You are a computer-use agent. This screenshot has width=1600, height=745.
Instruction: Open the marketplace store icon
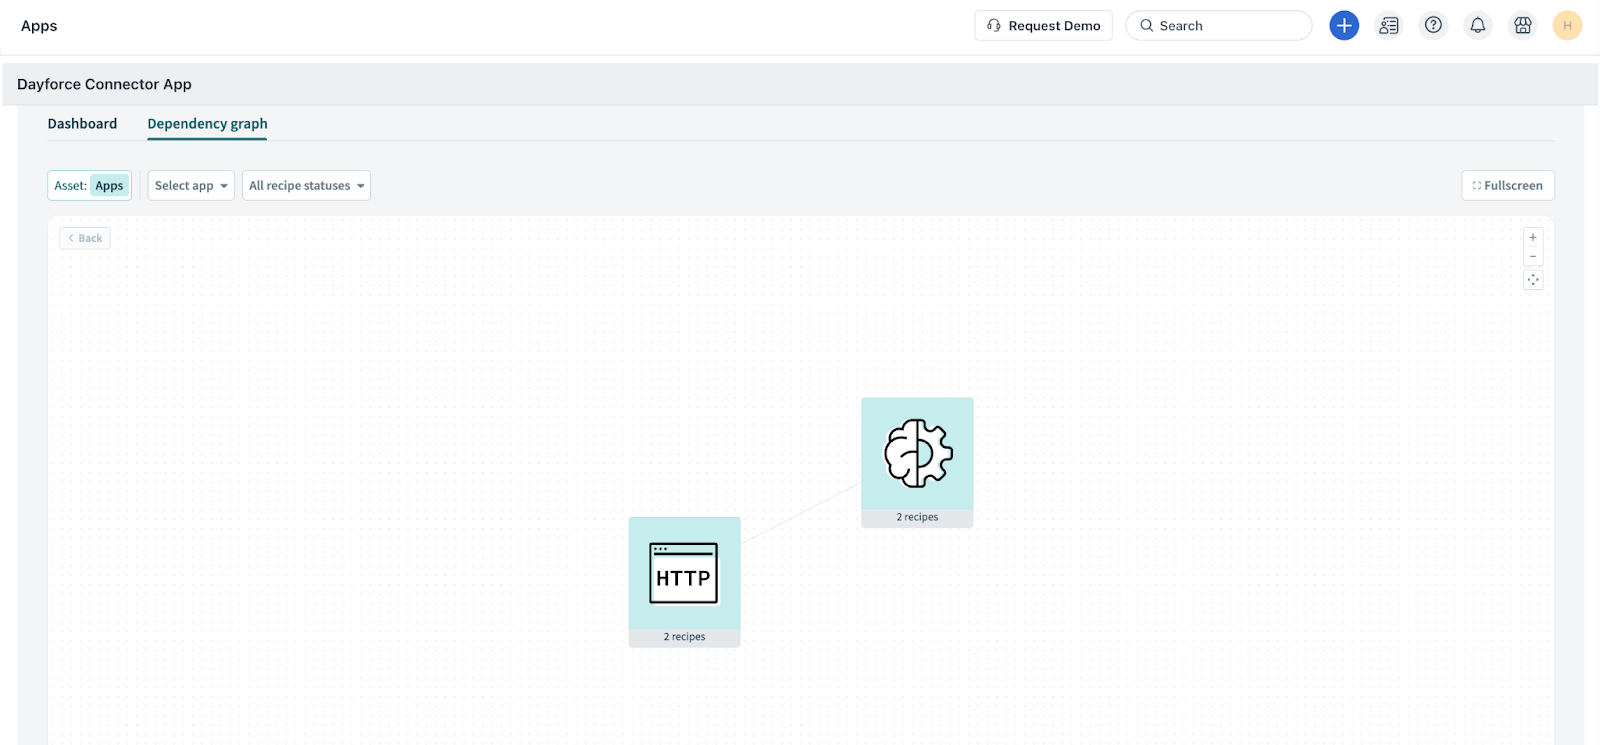(x=1523, y=26)
